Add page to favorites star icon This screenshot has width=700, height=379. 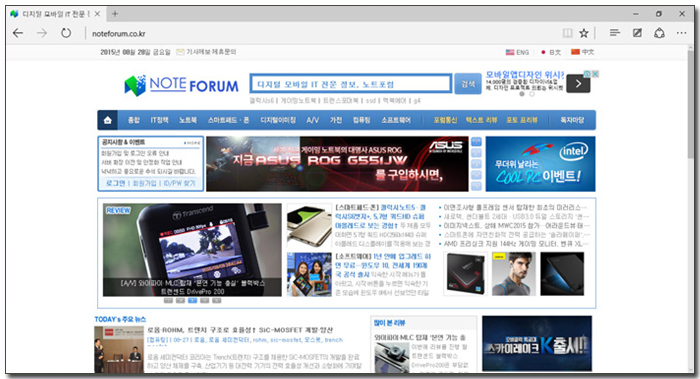coord(583,33)
